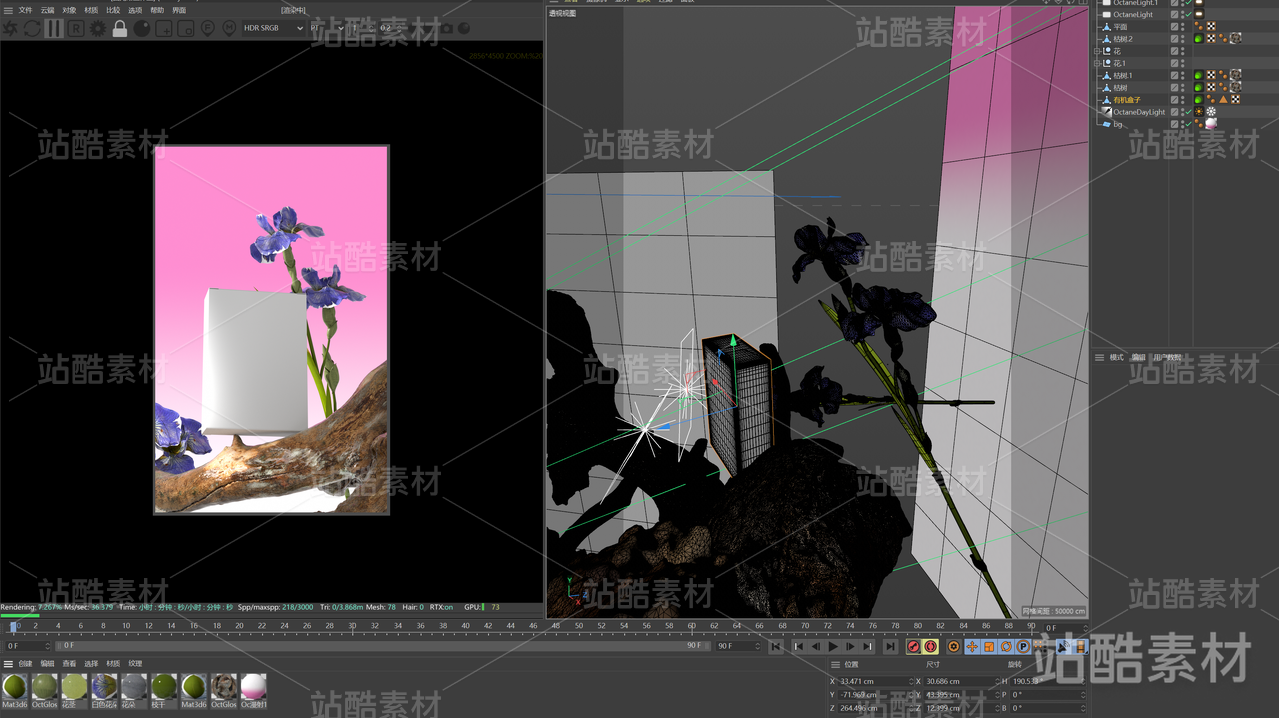Toggle visibility dots of 平面 object
This screenshot has height=718, width=1279.
point(1182,27)
